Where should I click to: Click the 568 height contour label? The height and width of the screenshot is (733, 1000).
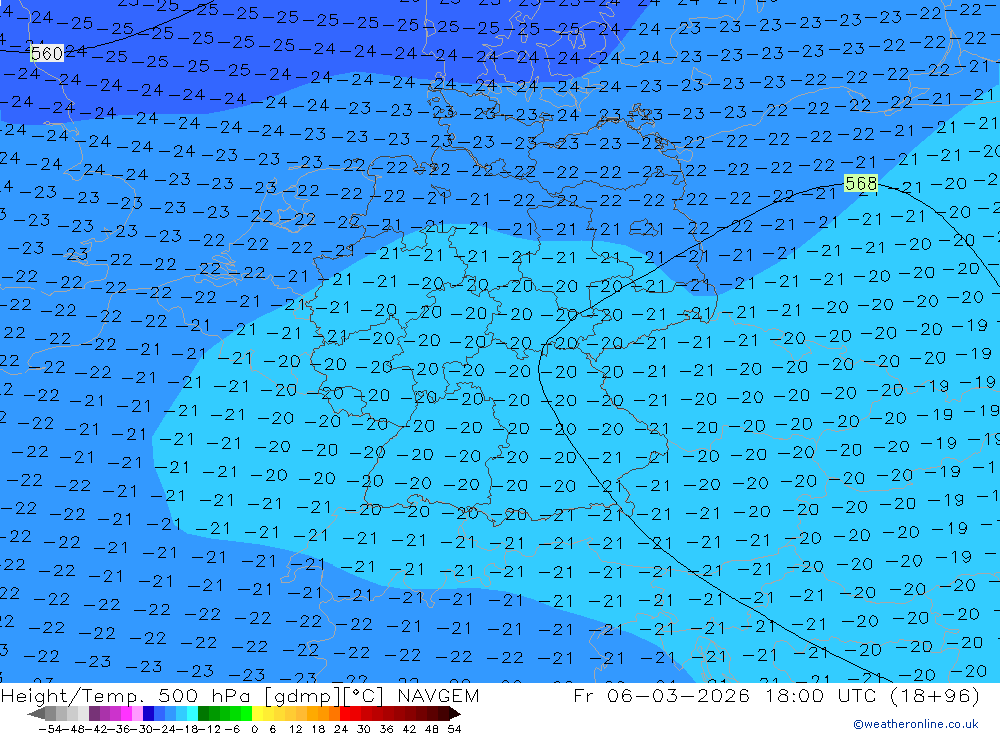(x=861, y=184)
